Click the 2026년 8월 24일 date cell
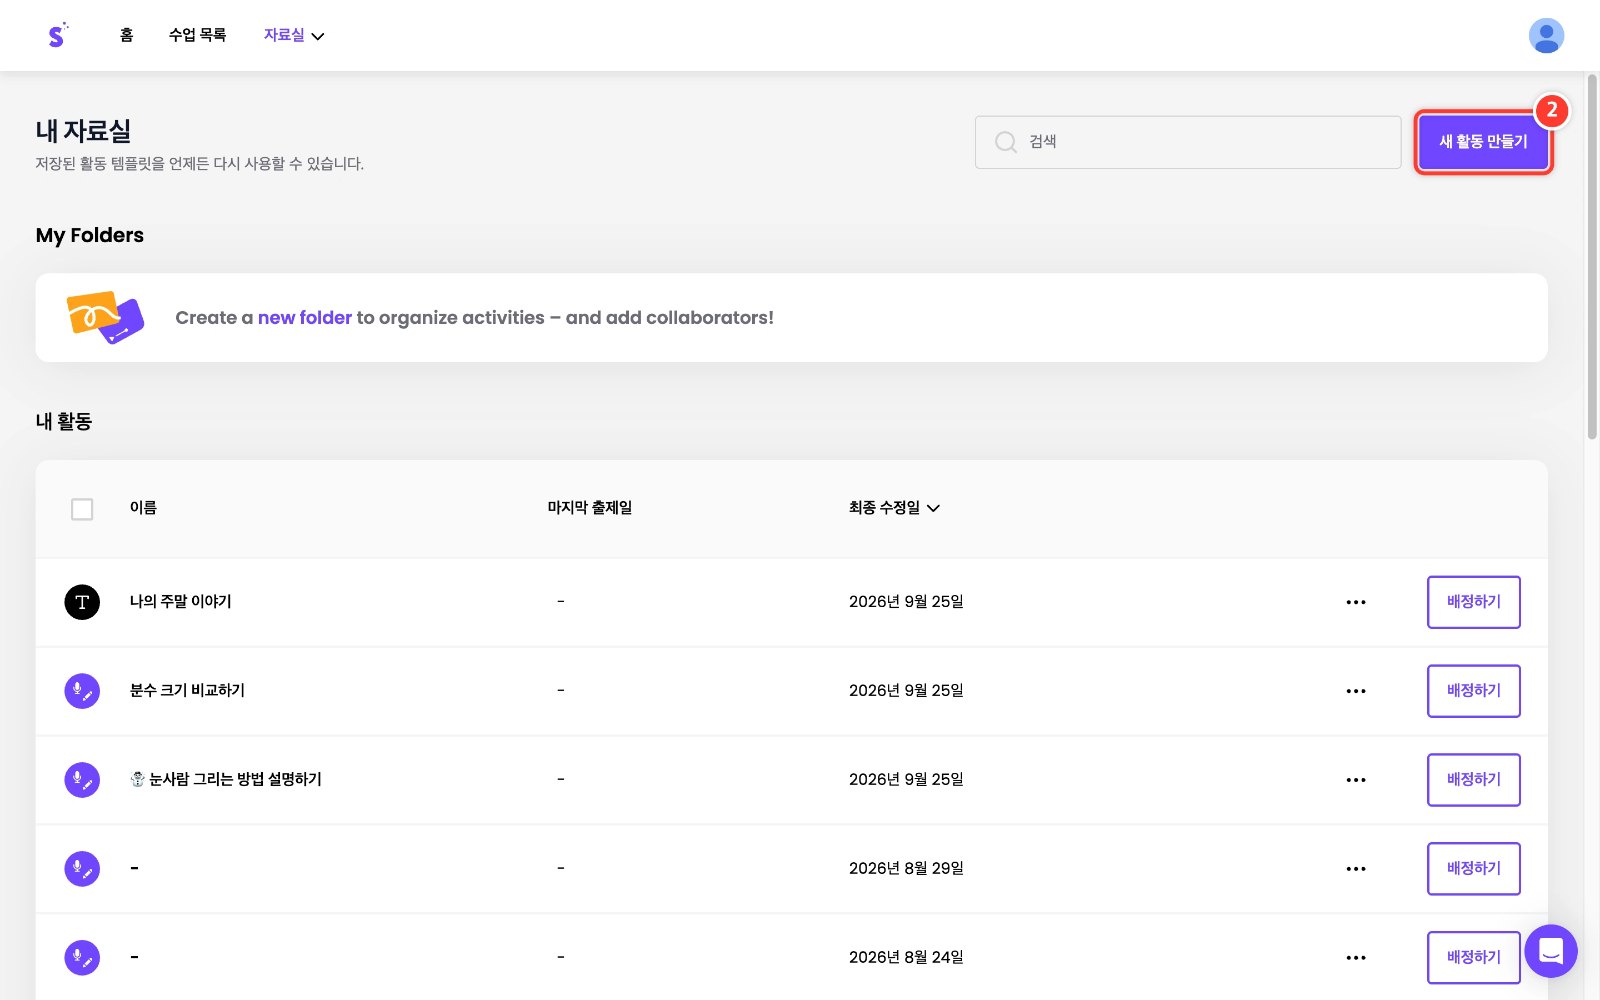Screen dimensions: 1600x1000 (x=906, y=958)
